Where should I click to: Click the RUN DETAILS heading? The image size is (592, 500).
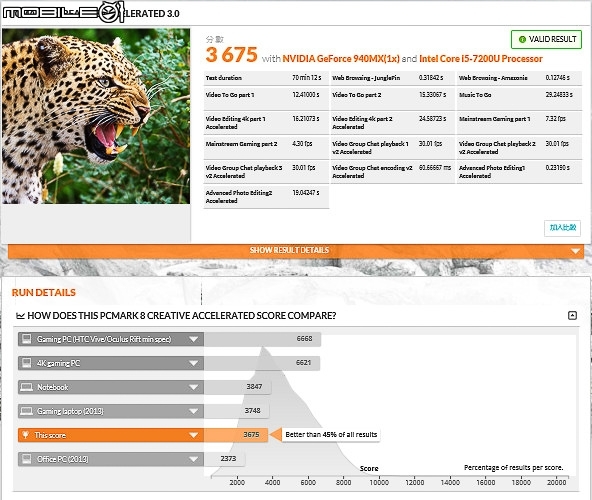(x=44, y=293)
